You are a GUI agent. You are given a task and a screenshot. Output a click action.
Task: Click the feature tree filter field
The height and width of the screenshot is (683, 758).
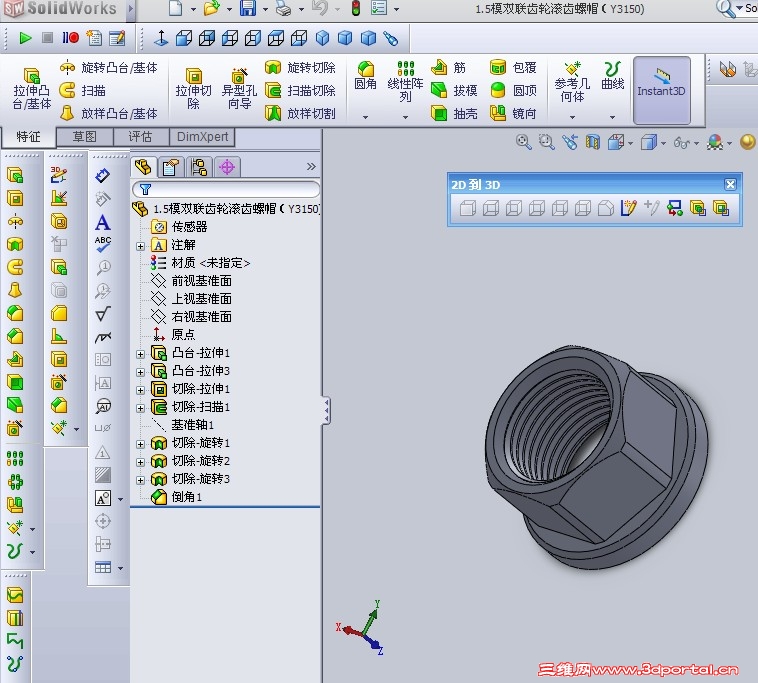[x=226, y=189]
